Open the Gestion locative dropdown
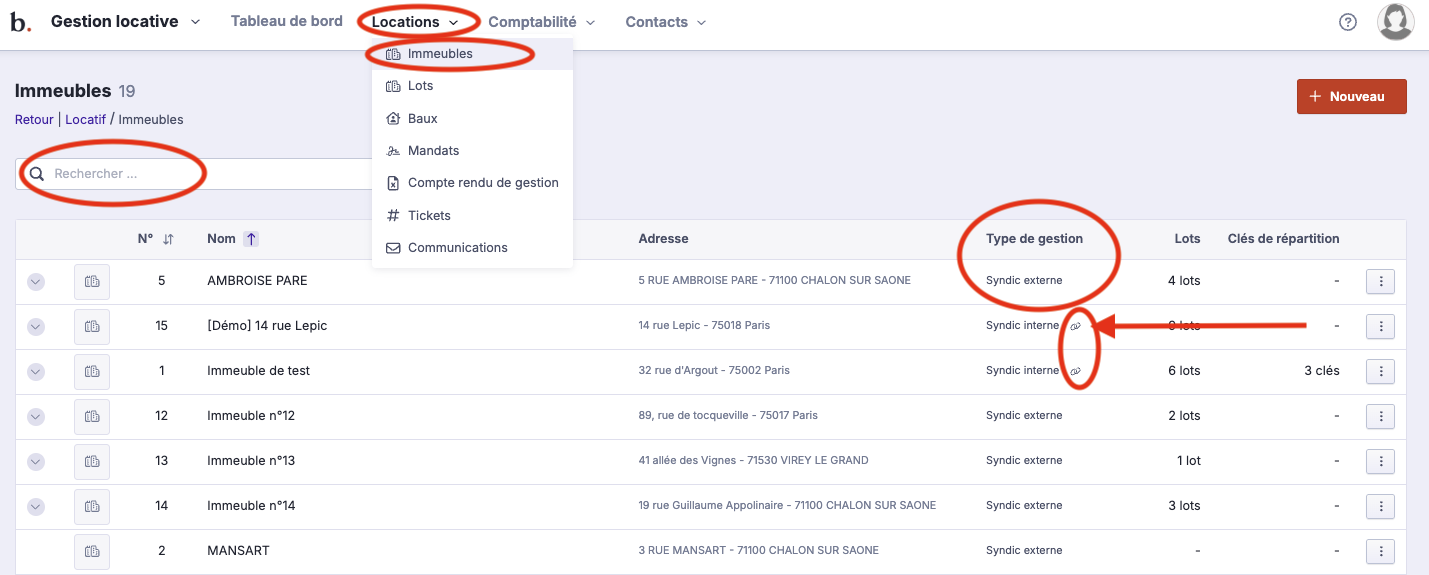This screenshot has height=575, width=1429. (125, 22)
